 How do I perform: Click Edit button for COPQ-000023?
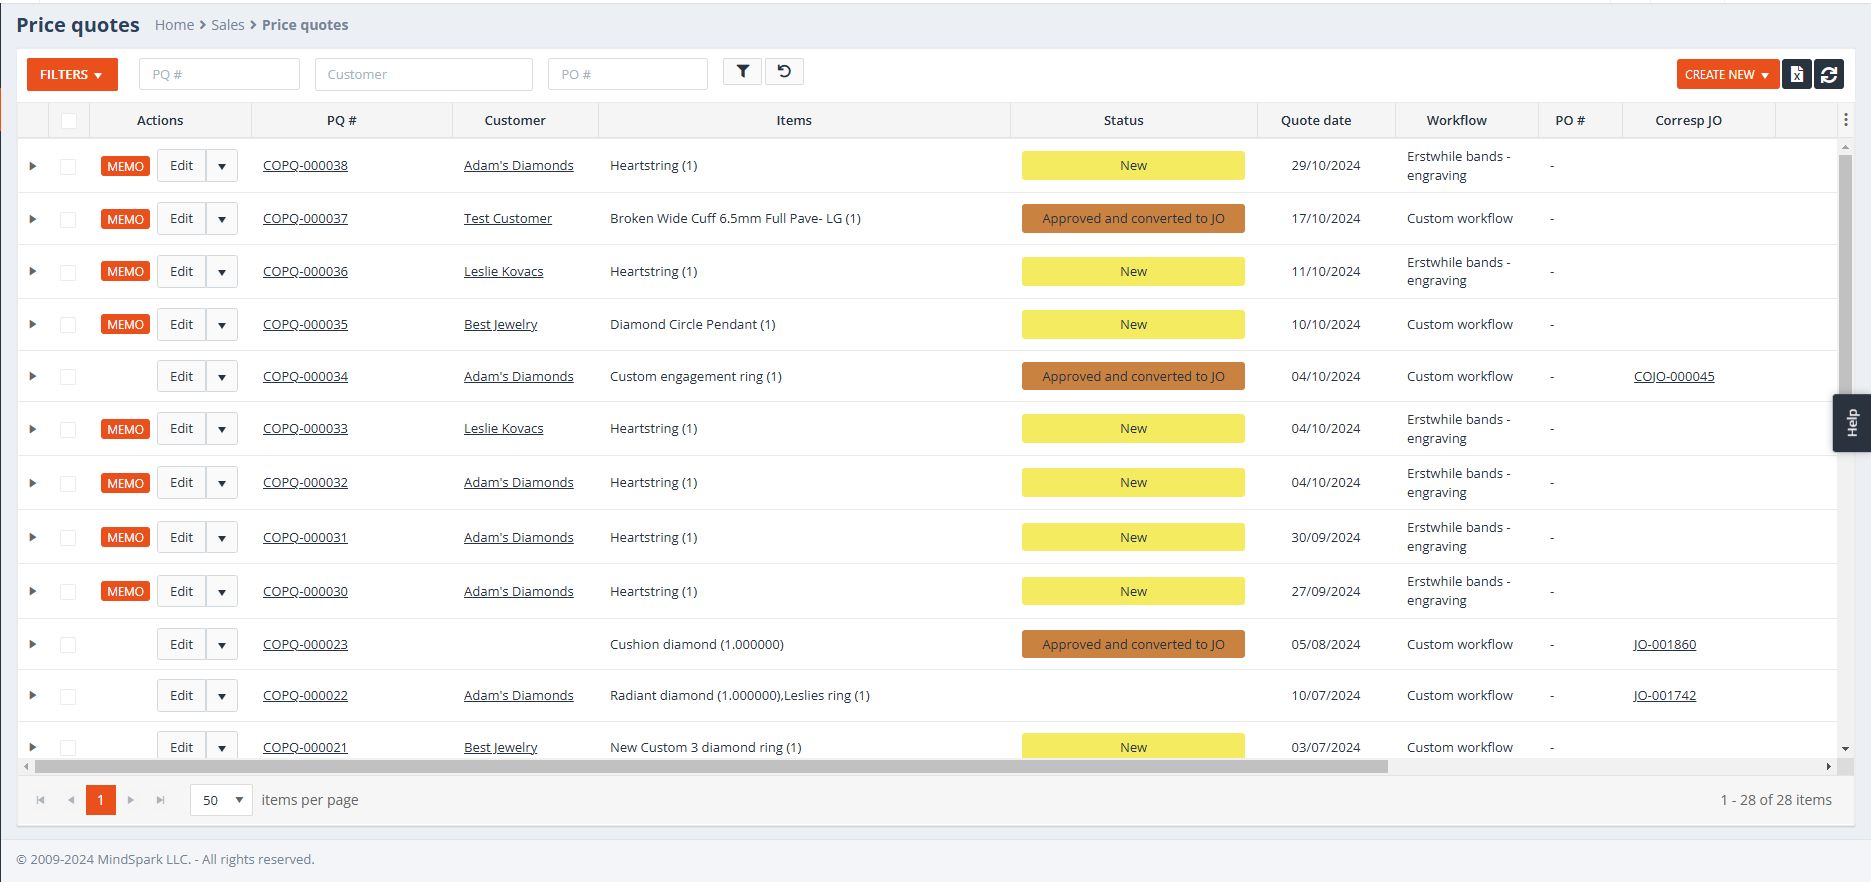click(181, 645)
